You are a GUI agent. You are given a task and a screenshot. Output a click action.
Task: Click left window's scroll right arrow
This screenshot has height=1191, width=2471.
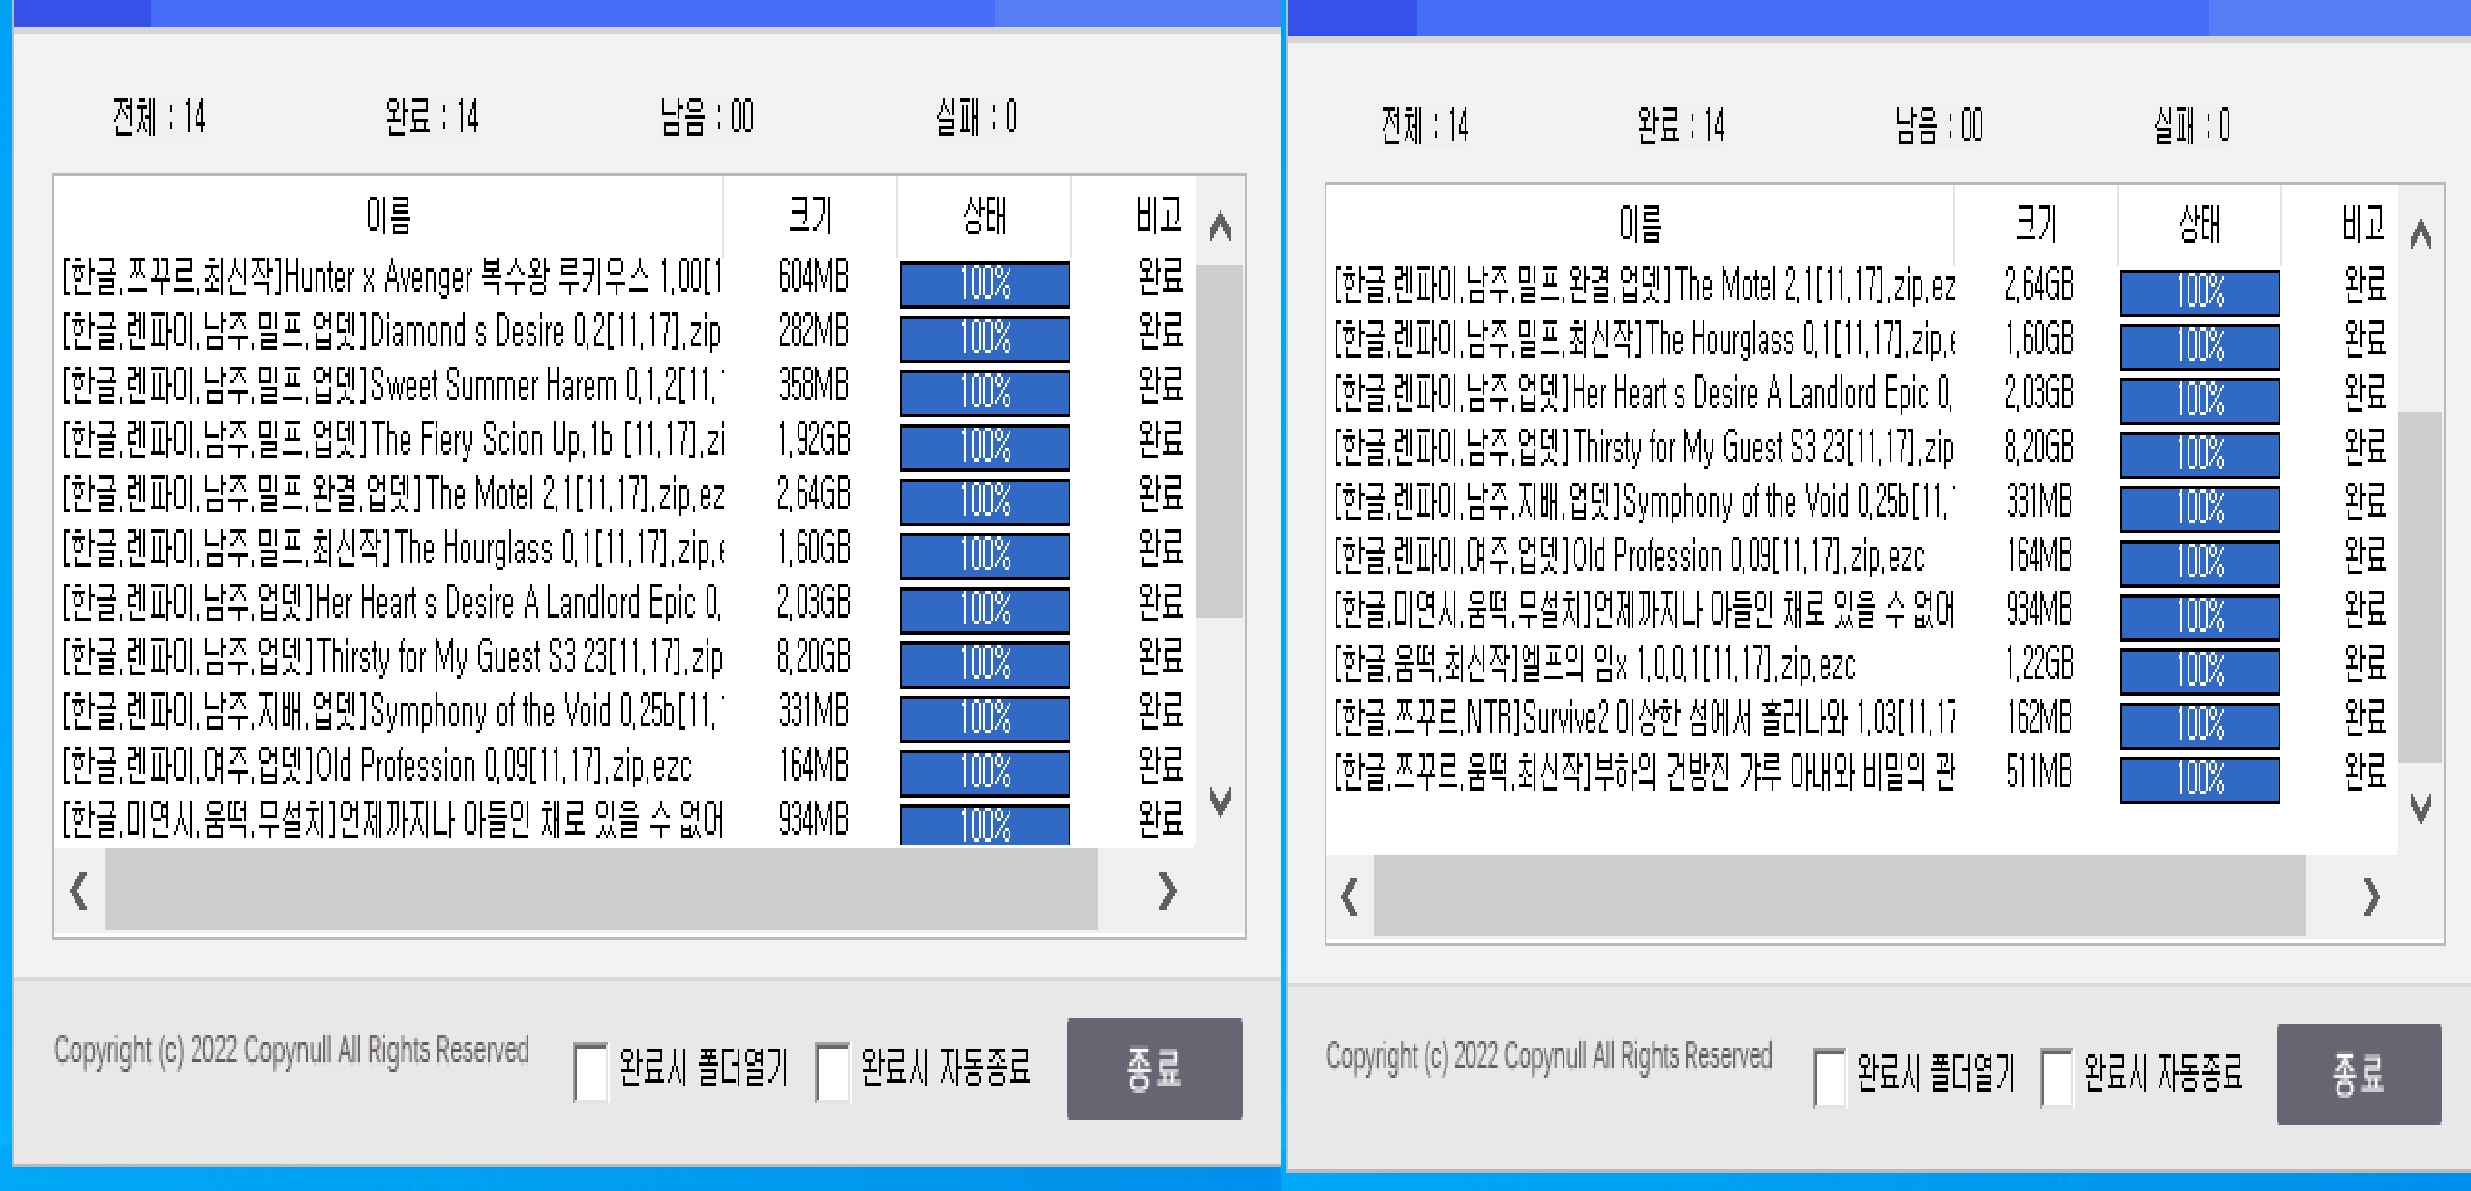(1167, 890)
